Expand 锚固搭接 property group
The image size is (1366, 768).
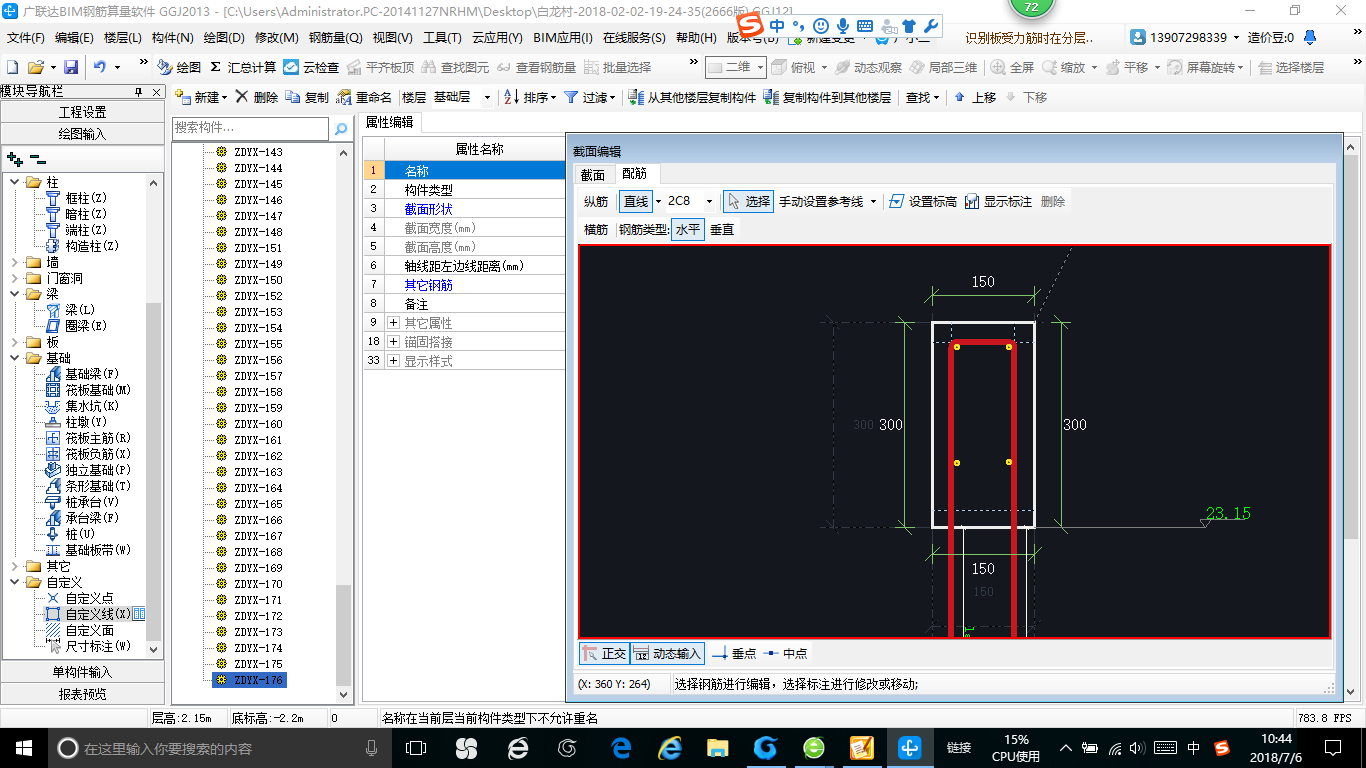click(x=394, y=341)
